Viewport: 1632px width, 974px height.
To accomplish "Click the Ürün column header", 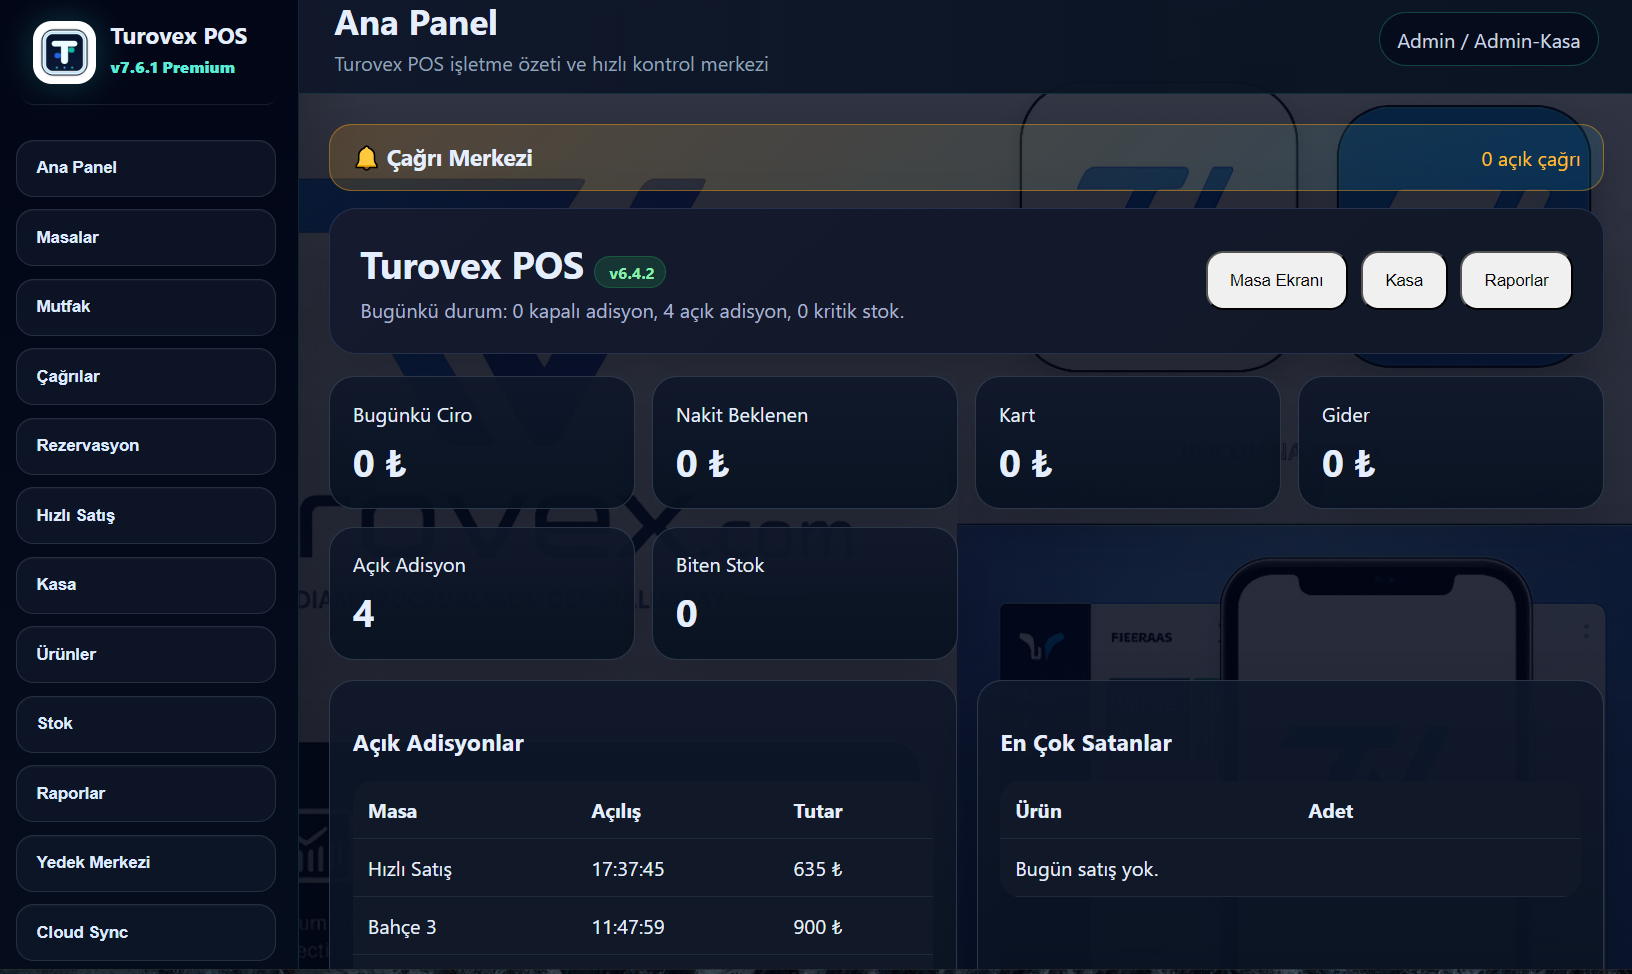I will coord(1038,811).
